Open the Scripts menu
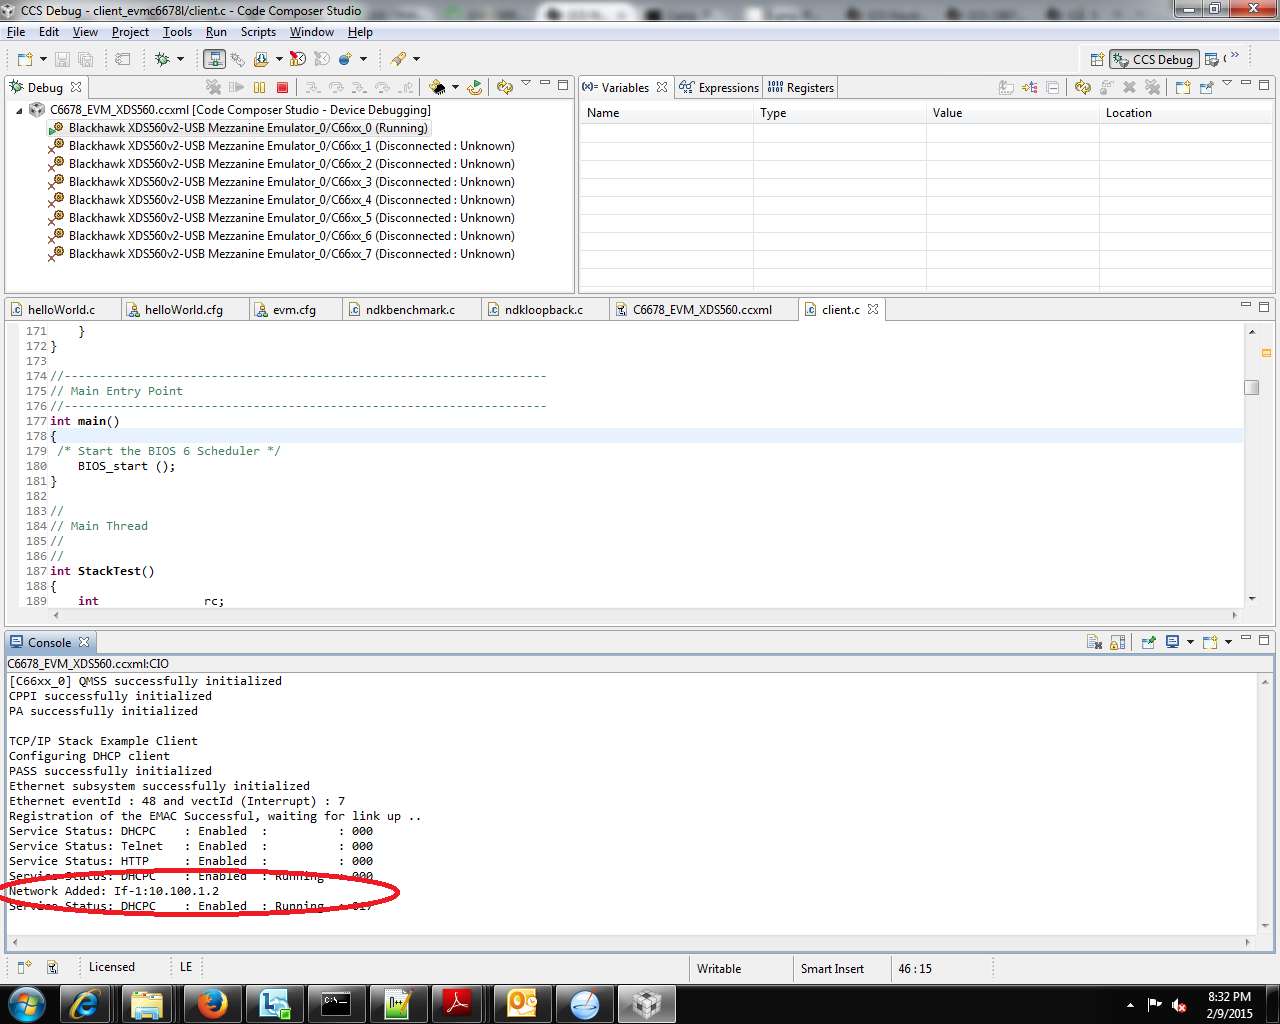 coord(258,32)
